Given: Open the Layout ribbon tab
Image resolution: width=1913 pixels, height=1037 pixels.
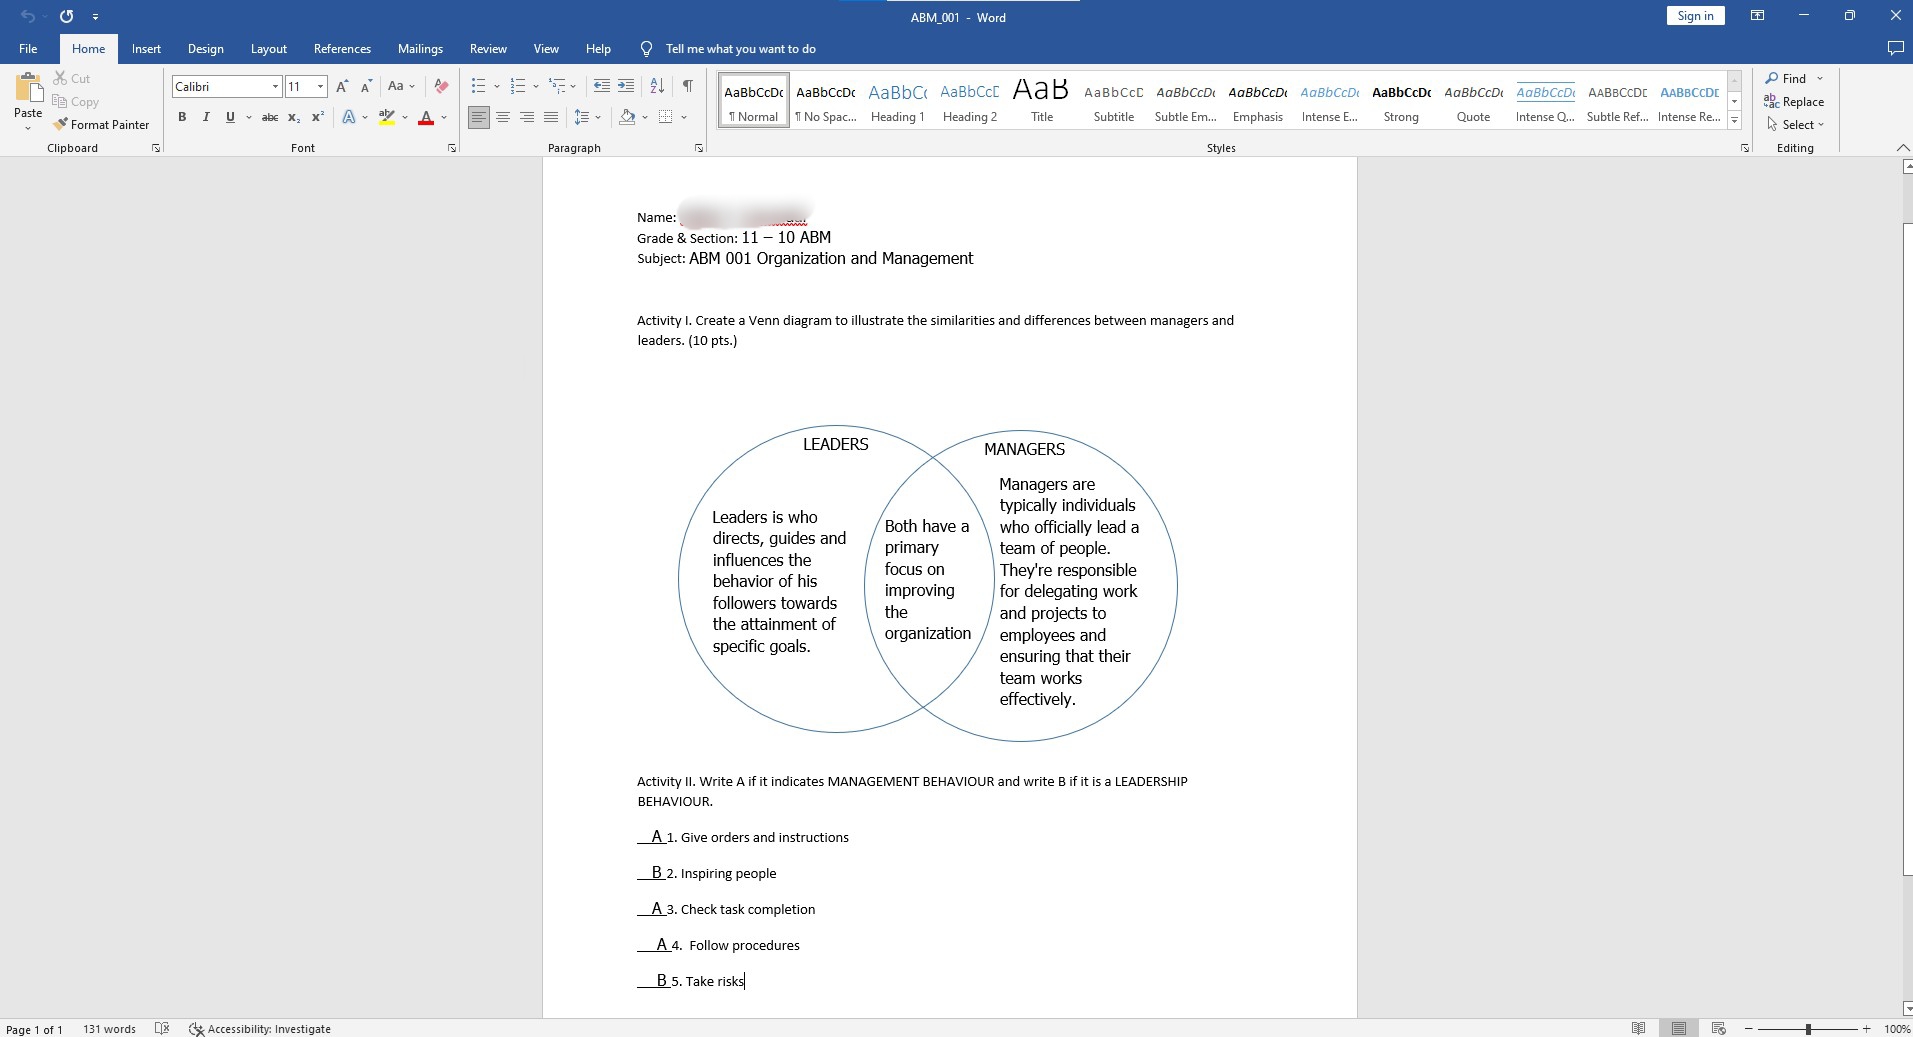Looking at the screenshot, I should coord(268,49).
